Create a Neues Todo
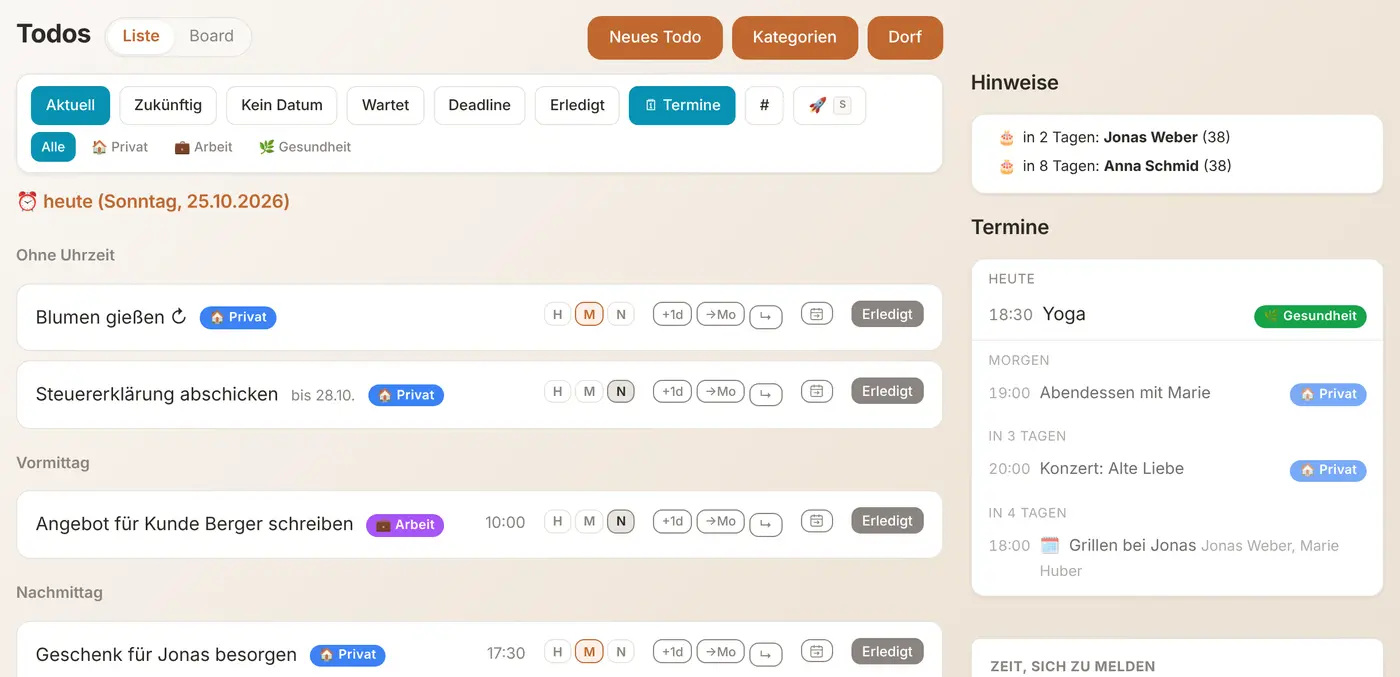Screen dimensions: 1400x677 click(x=655, y=37)
